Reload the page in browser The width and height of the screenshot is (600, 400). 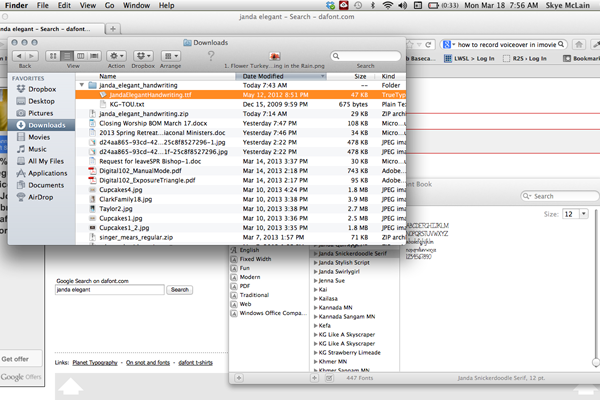coord(428,45)
